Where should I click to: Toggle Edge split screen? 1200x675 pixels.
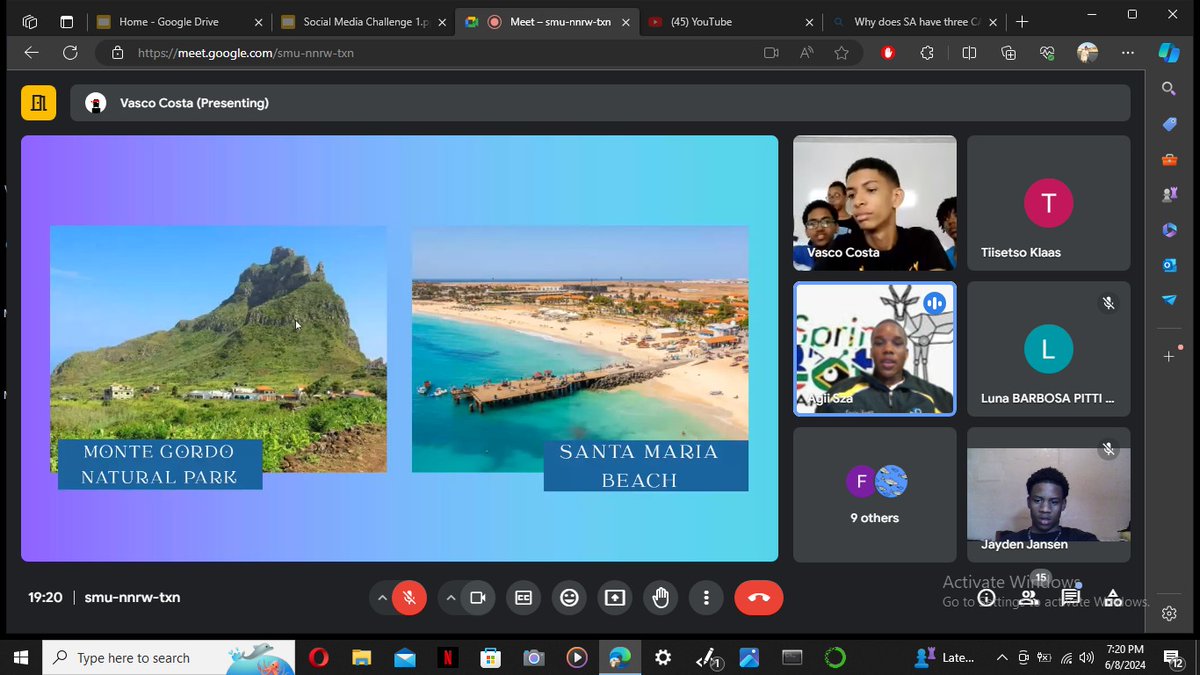point(969,53)
